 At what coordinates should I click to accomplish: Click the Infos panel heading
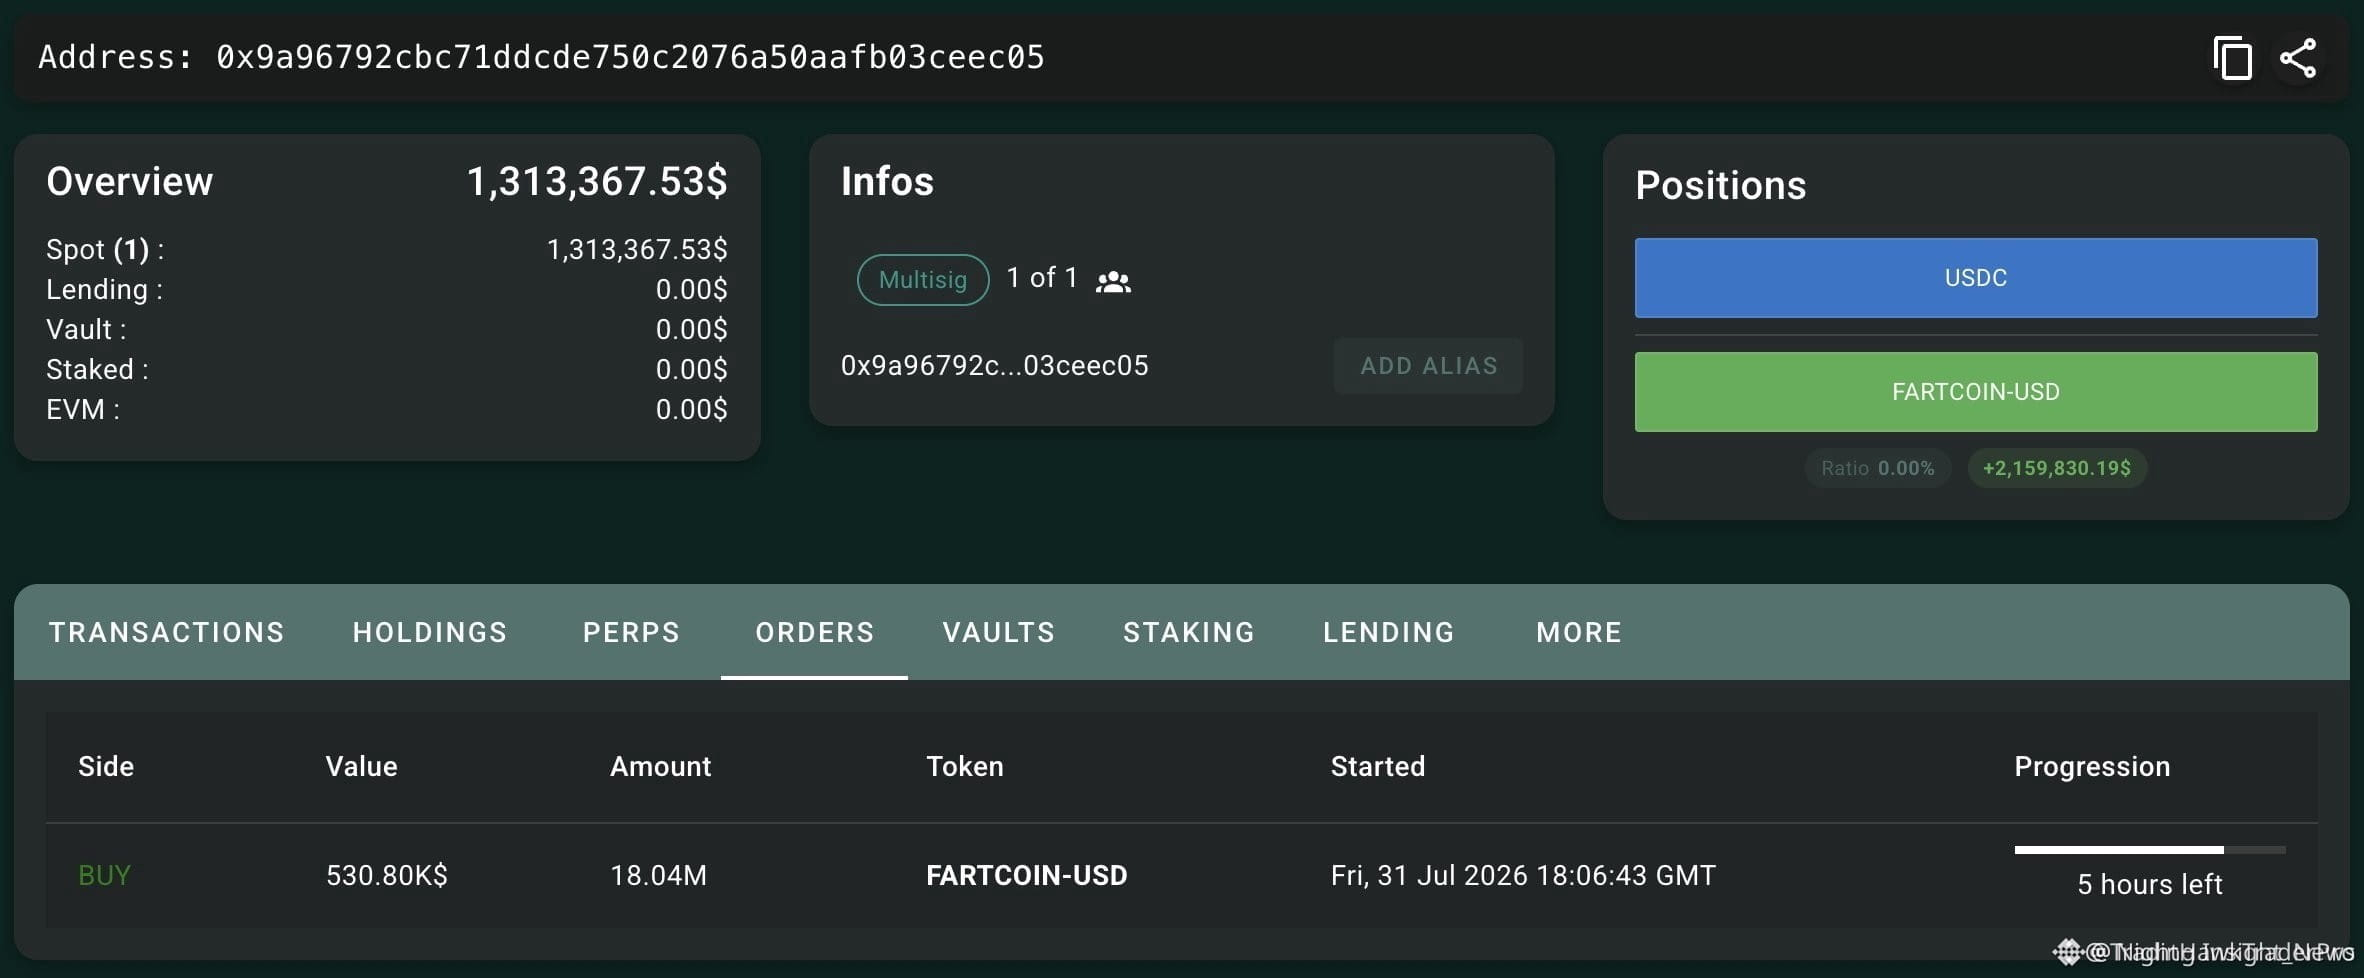point(888,182)
